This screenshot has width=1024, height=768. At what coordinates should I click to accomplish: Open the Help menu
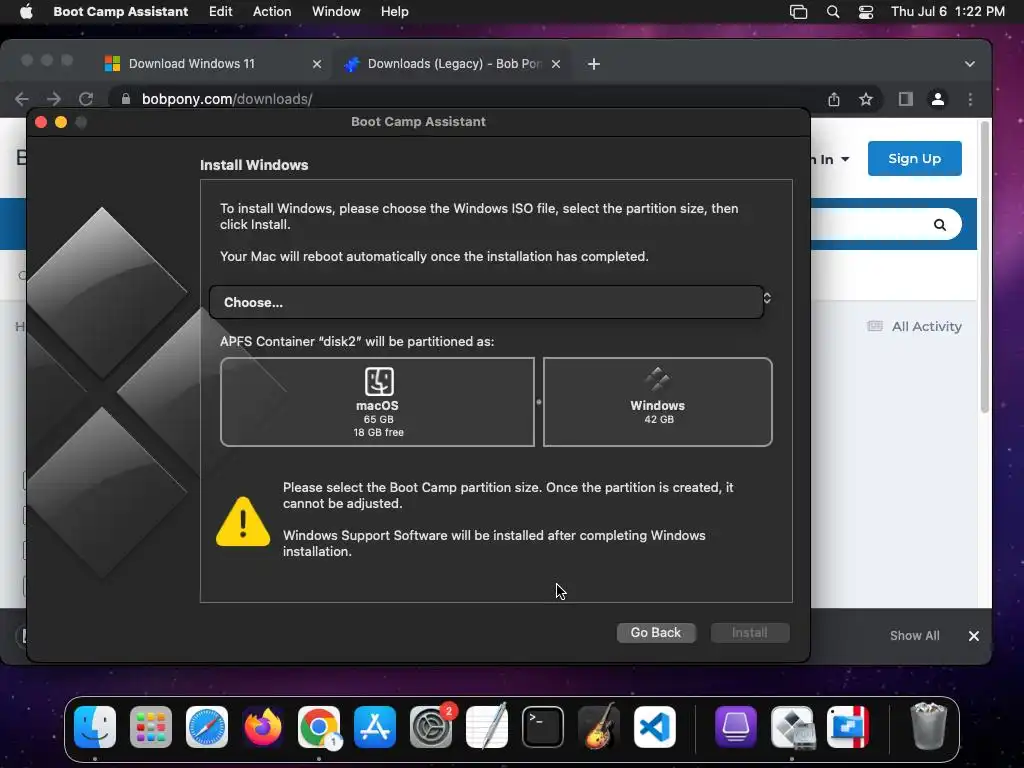394,12
